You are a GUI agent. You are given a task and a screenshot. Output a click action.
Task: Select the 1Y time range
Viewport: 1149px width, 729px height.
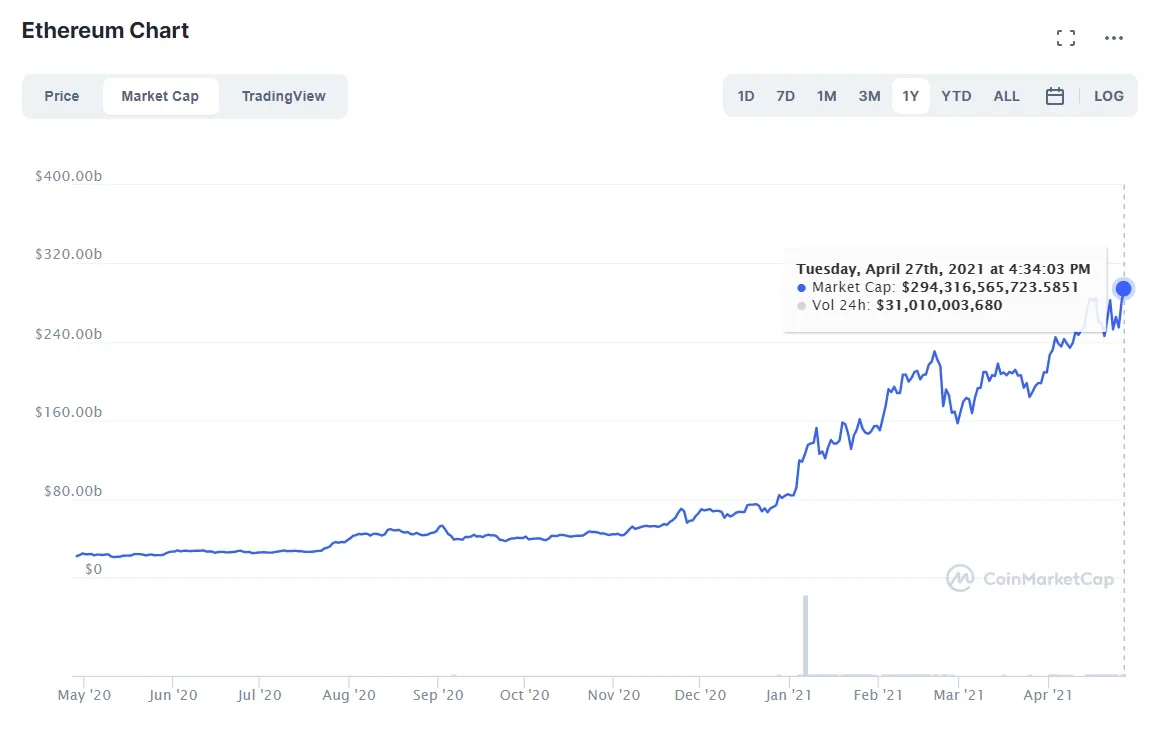910,96
